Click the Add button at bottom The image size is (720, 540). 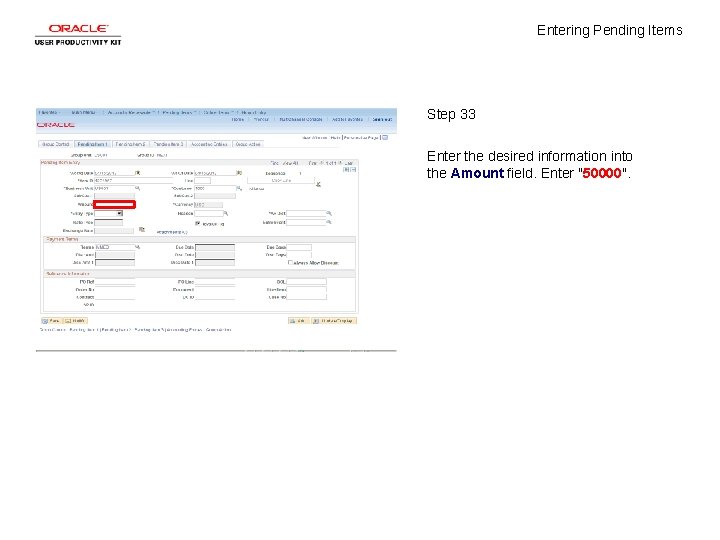(298, 321)
